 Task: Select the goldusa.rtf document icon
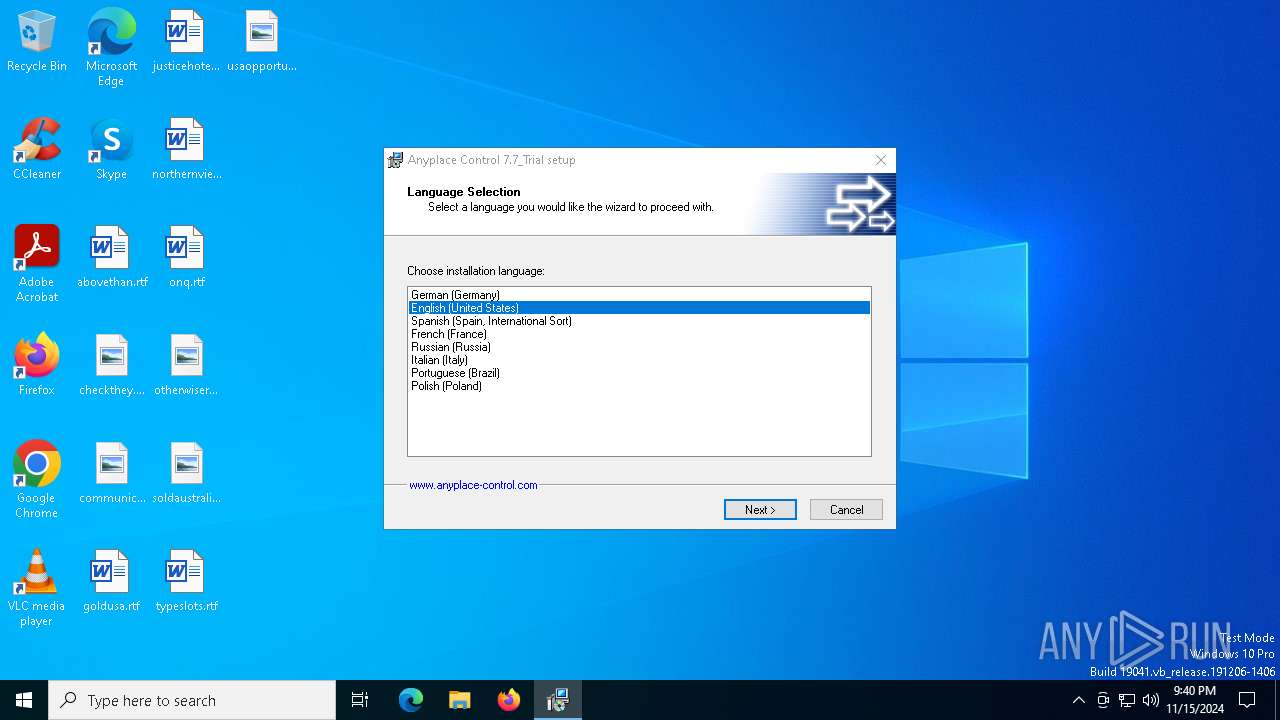(x=111, y=582)
